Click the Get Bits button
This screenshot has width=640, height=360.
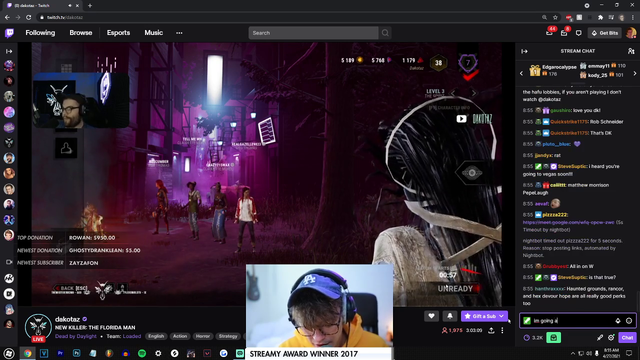coord(605,33)
